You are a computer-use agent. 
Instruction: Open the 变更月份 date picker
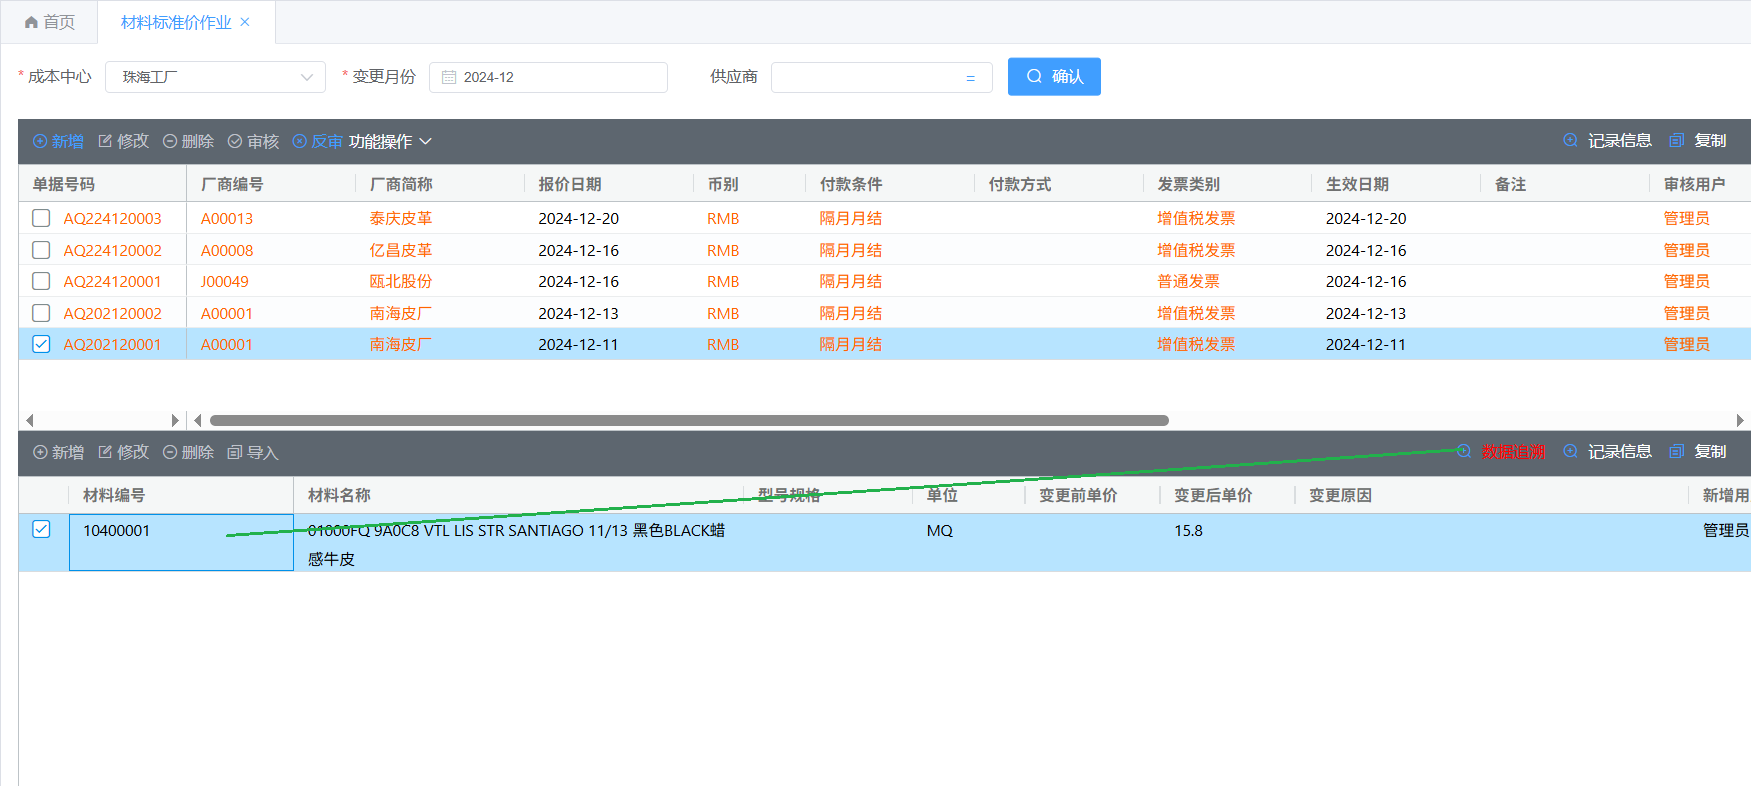(548, 77)
